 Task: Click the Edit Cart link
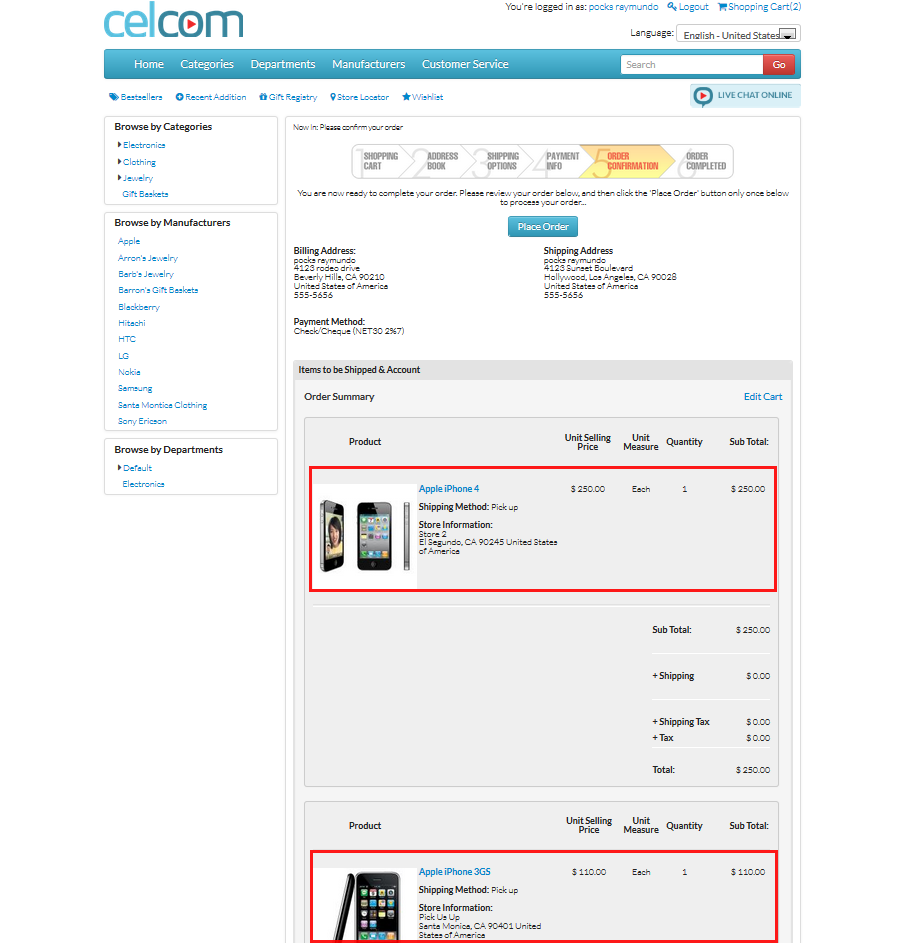763,397
